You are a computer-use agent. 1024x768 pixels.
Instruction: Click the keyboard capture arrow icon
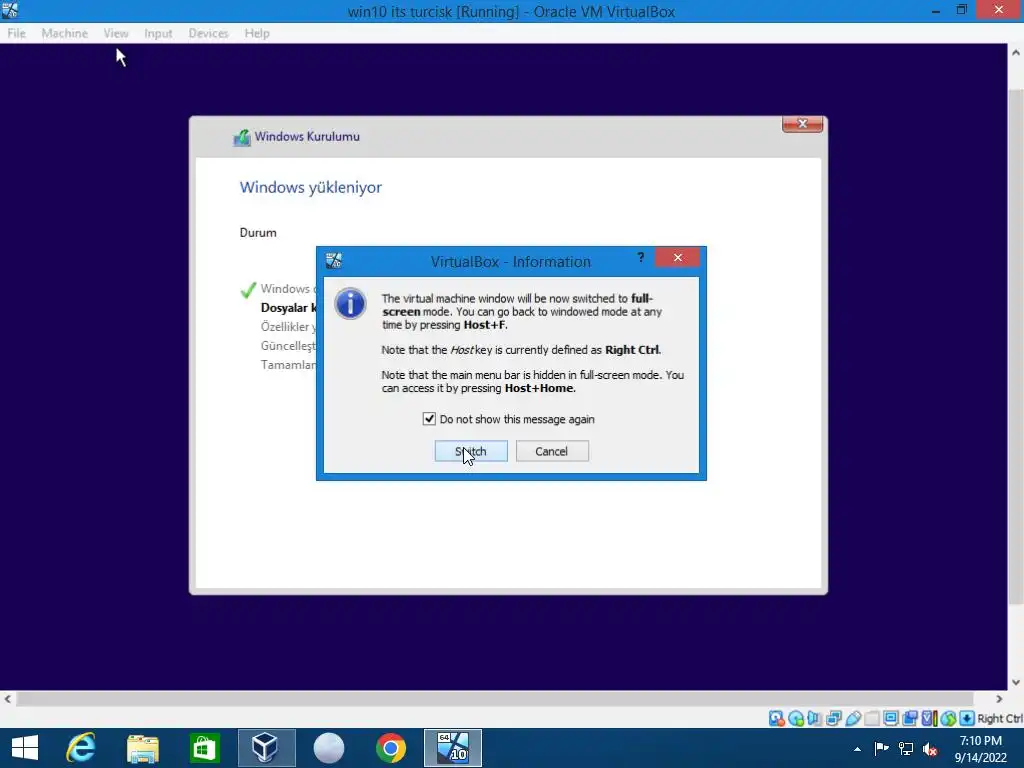(x=967, y=718)
